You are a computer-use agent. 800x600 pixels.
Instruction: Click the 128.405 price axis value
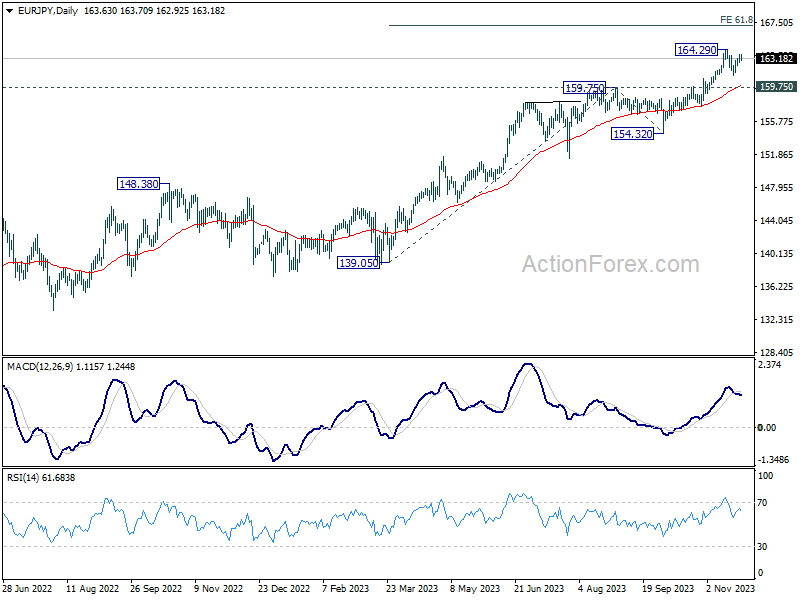777,353
